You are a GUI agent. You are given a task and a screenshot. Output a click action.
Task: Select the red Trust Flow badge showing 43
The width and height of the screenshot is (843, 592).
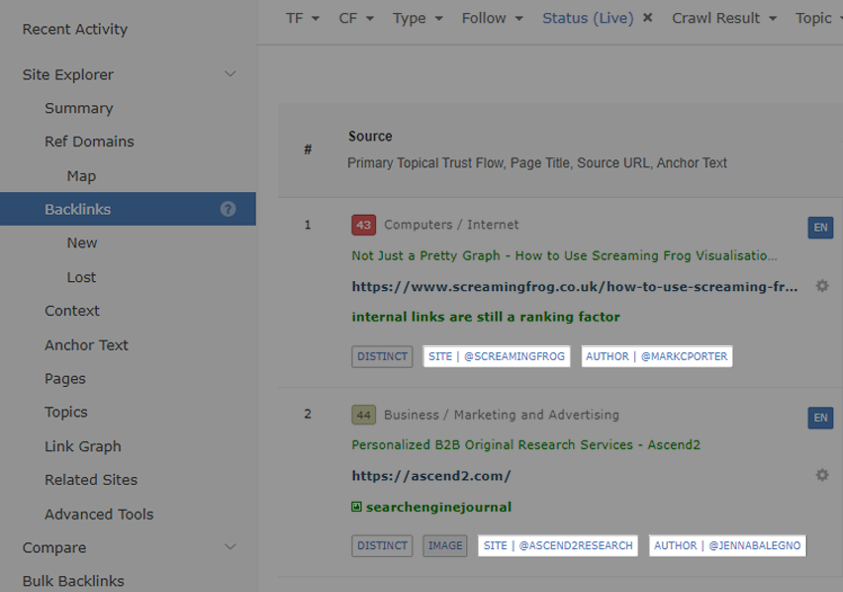click(x=363, y=225)
